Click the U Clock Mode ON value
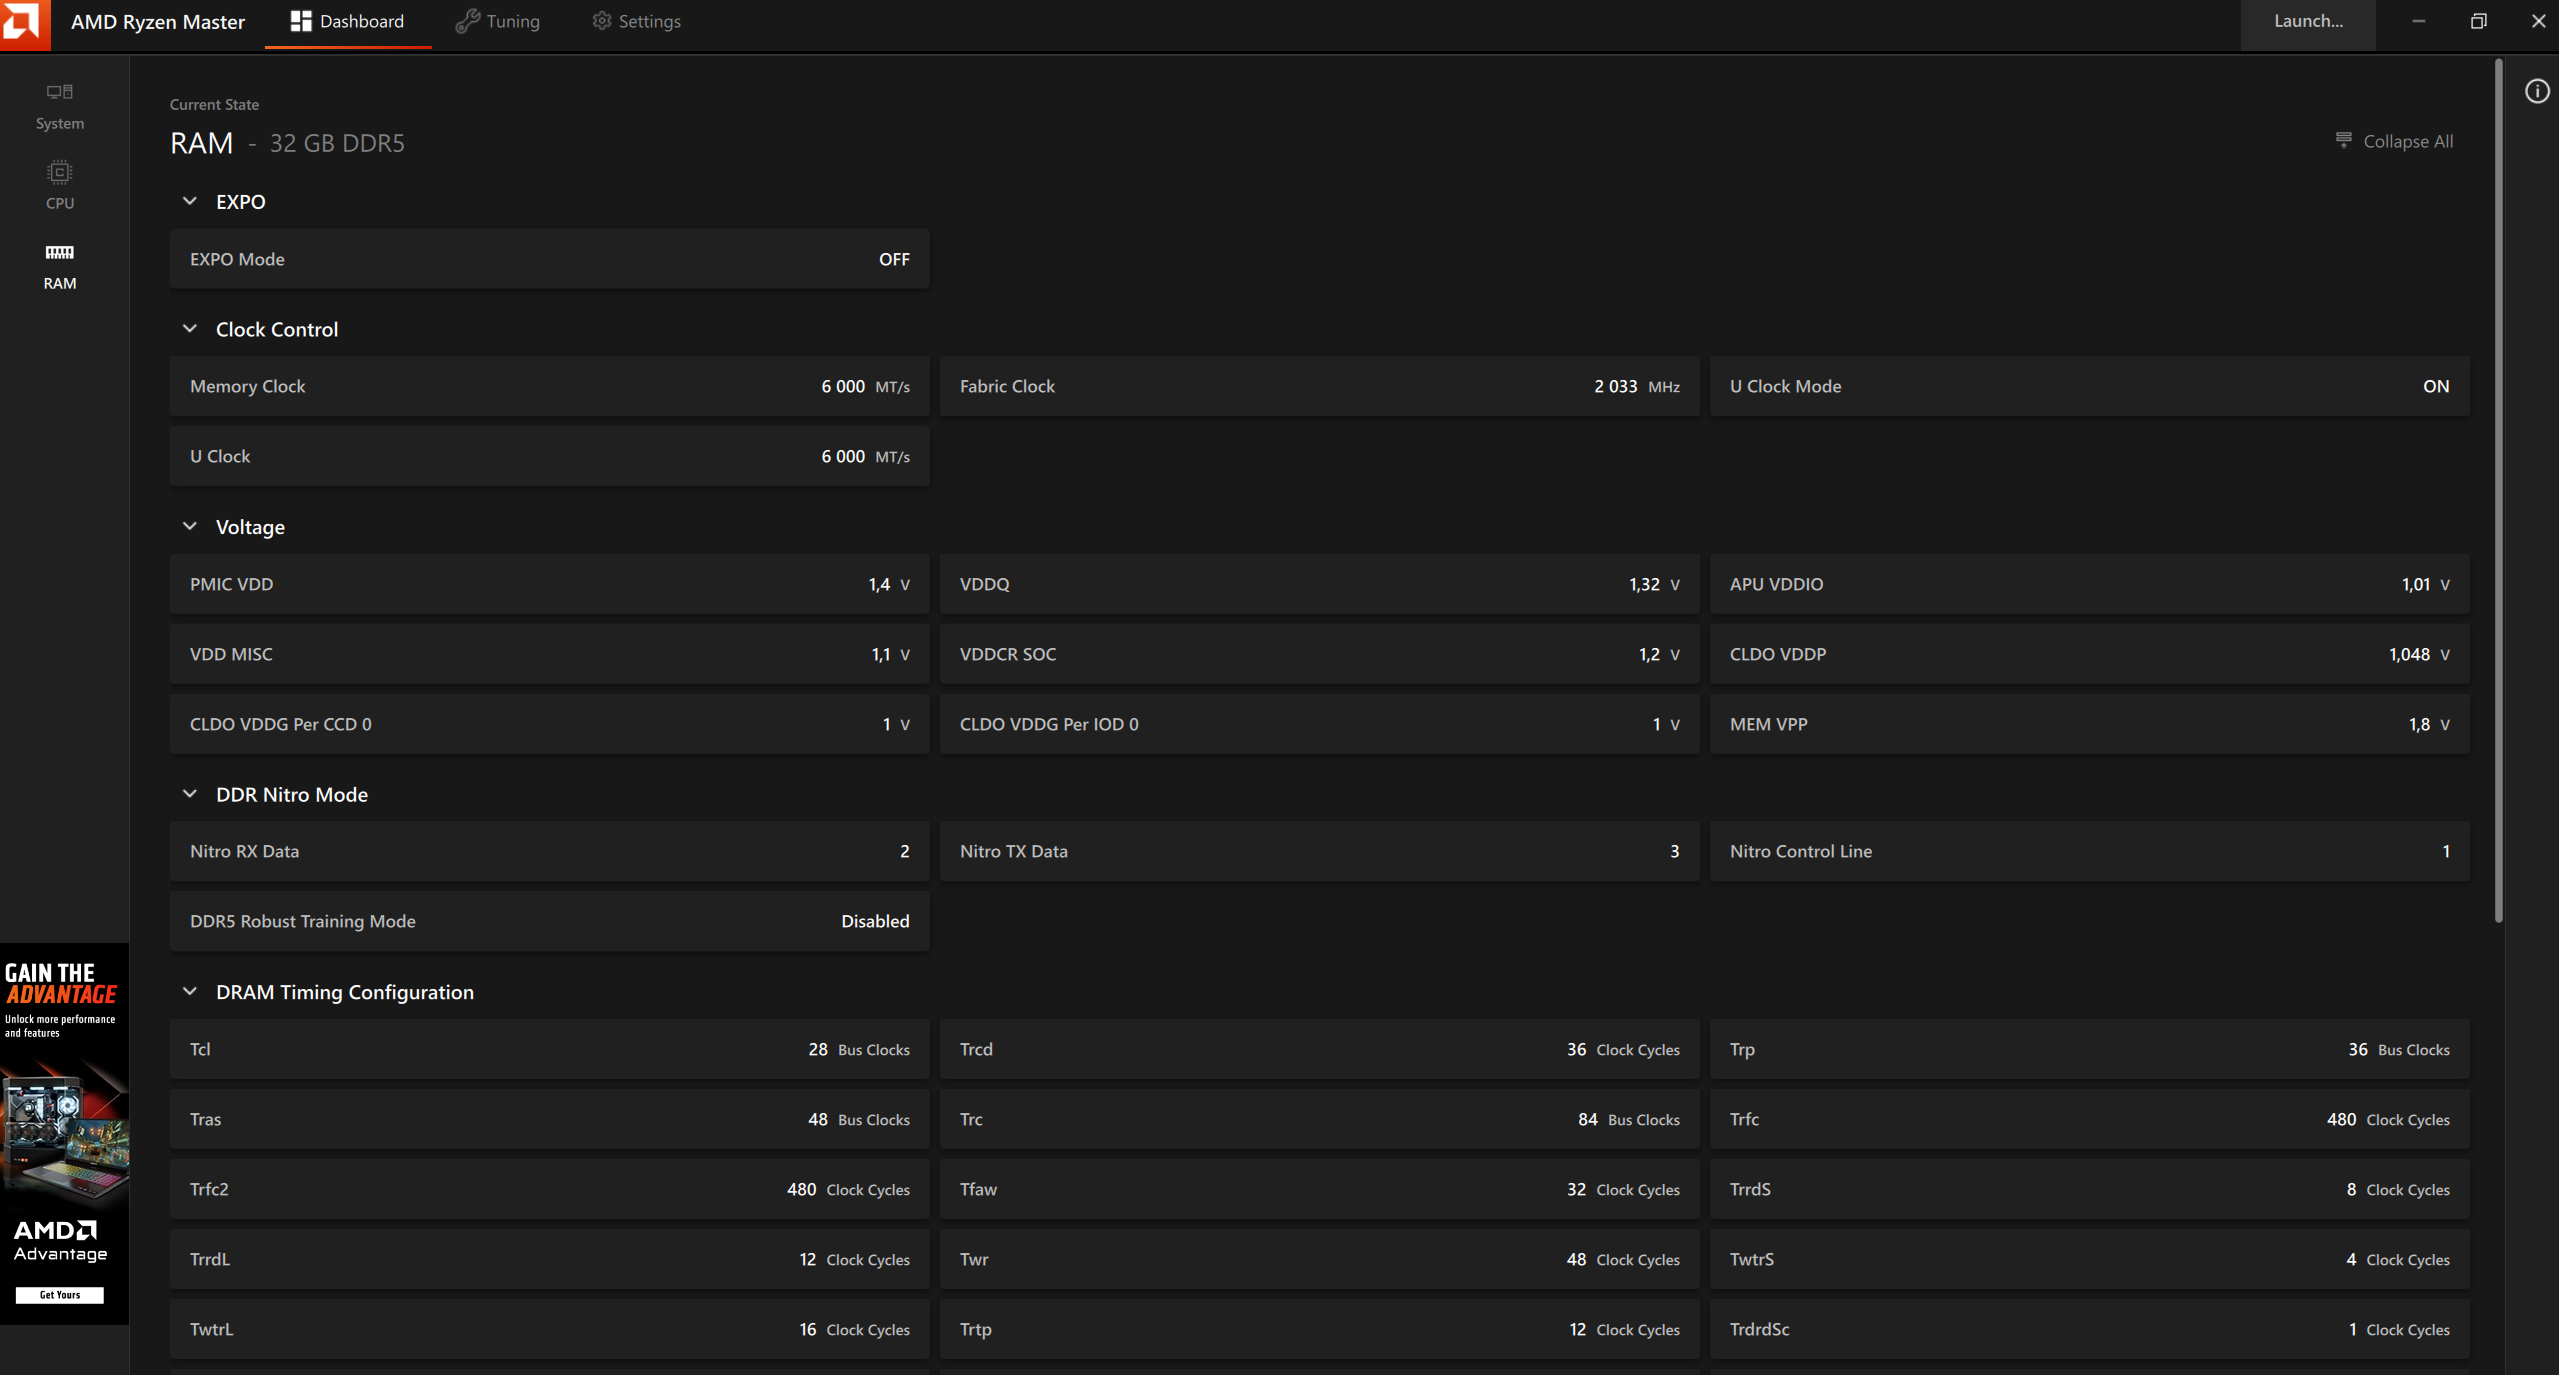This screenshot has width=2559, height=1375. [2435, 387]
